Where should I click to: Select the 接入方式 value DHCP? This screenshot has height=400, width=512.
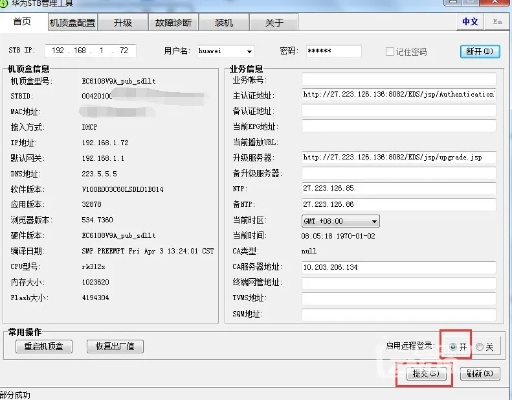89,127
